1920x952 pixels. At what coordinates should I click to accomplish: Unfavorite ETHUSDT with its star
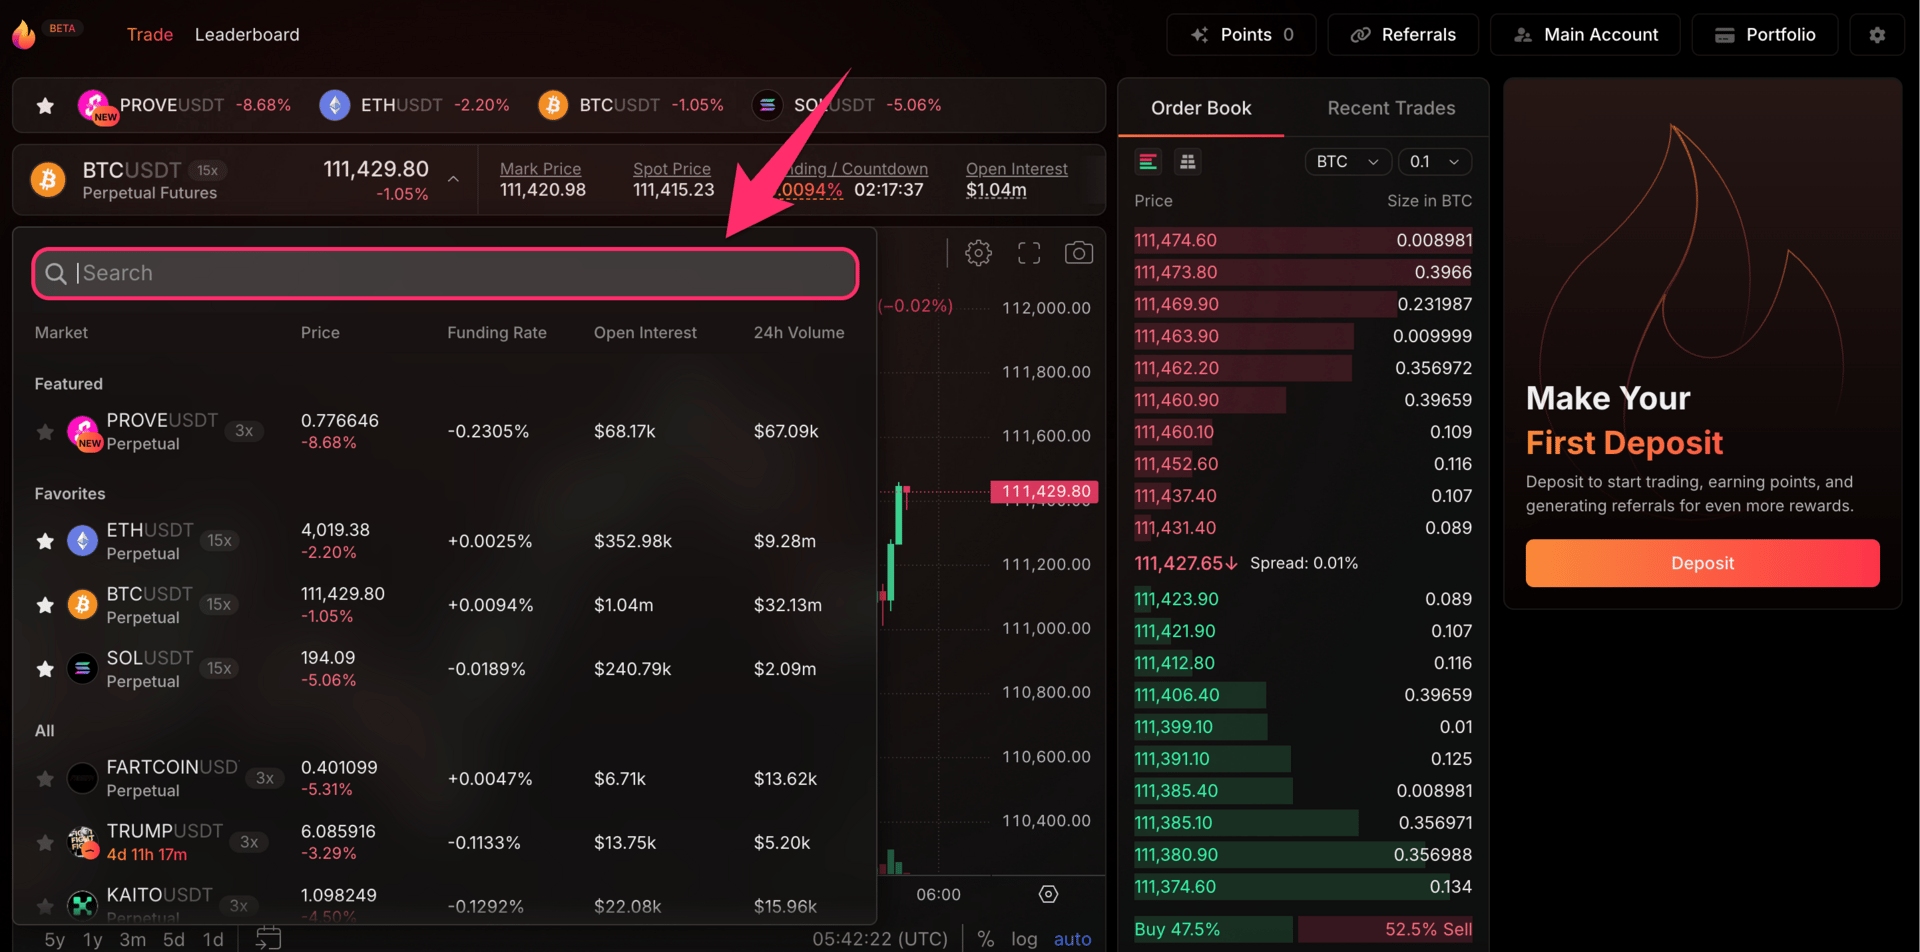tap(45, 541)
